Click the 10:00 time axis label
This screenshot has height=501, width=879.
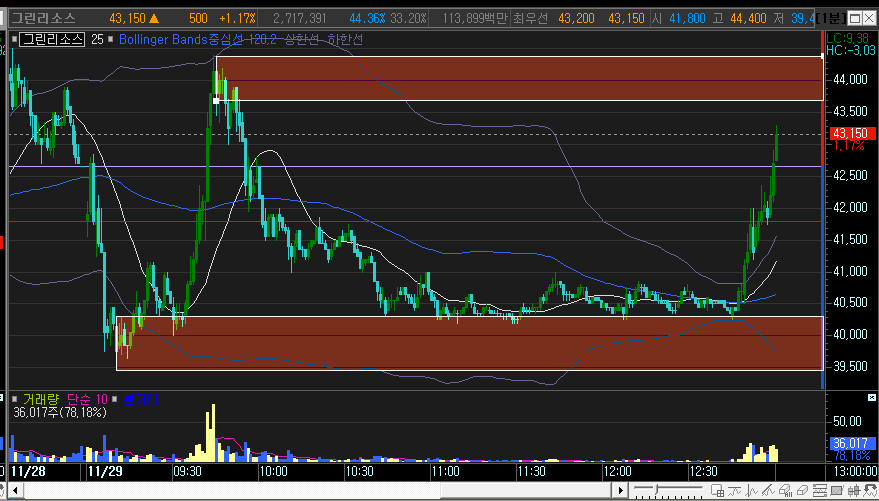click(x=274, y=471)
